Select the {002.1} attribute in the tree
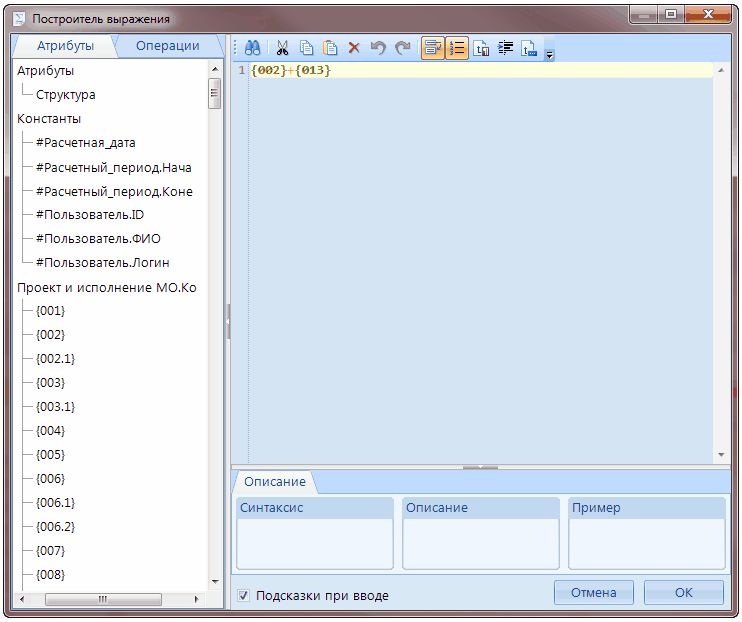742x622 pixels. pyautogui.click(x=55, y=359)
